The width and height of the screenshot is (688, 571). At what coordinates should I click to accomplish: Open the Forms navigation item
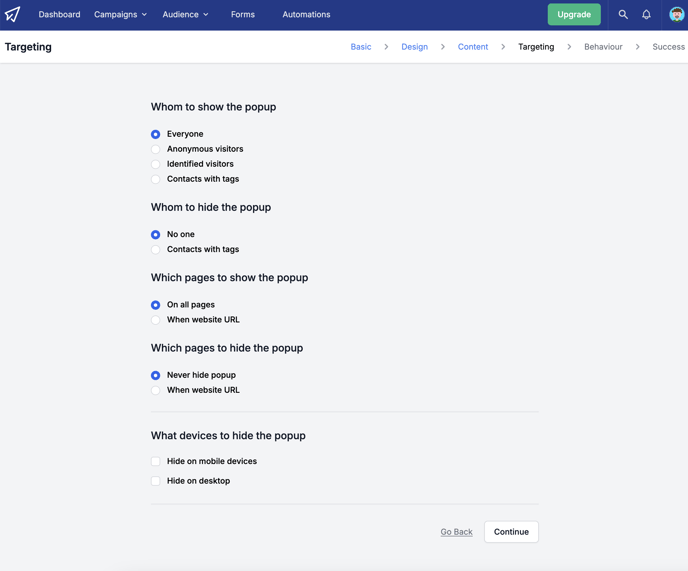tap(243, 14)
